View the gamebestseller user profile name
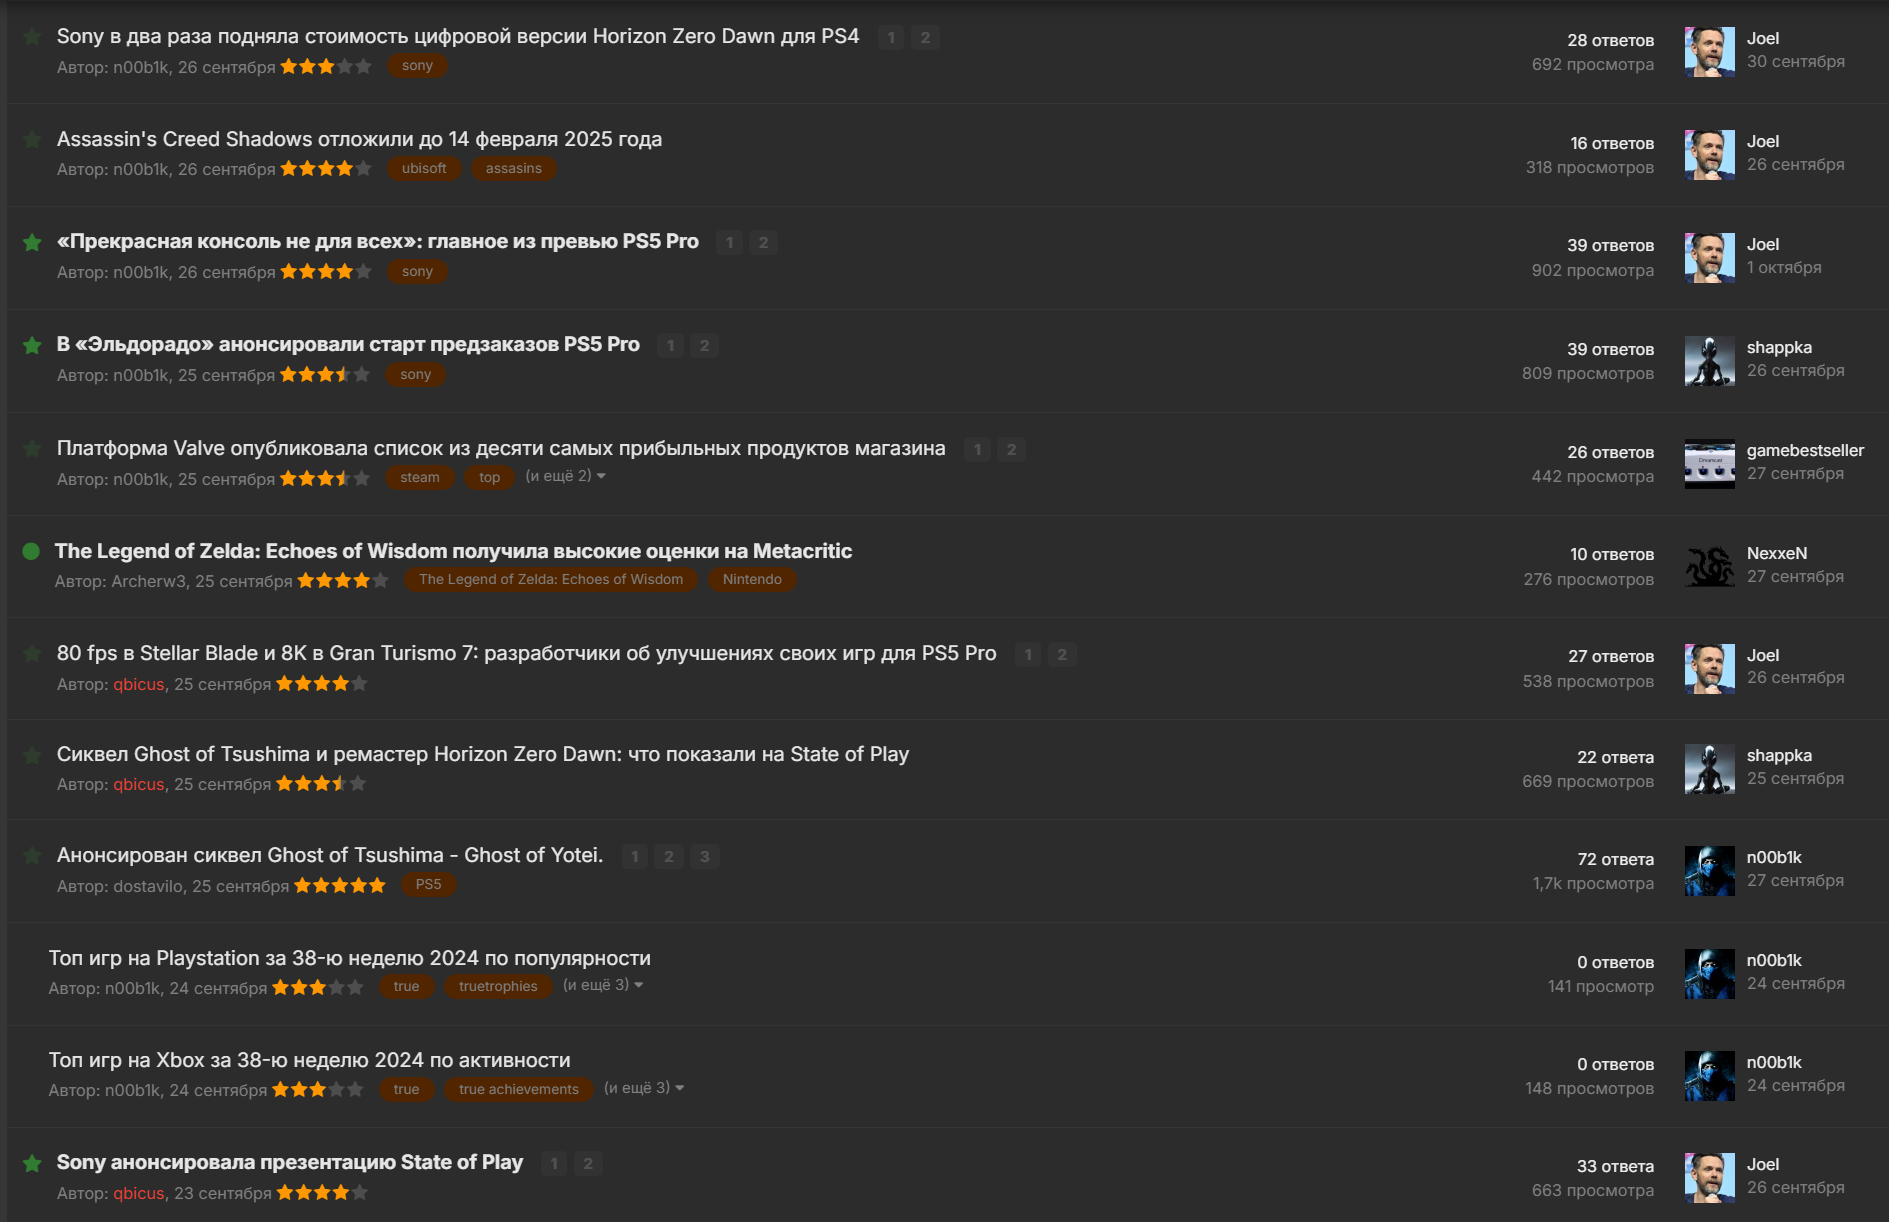This screenshot has height=1222, width=1889. point(1805,450)
